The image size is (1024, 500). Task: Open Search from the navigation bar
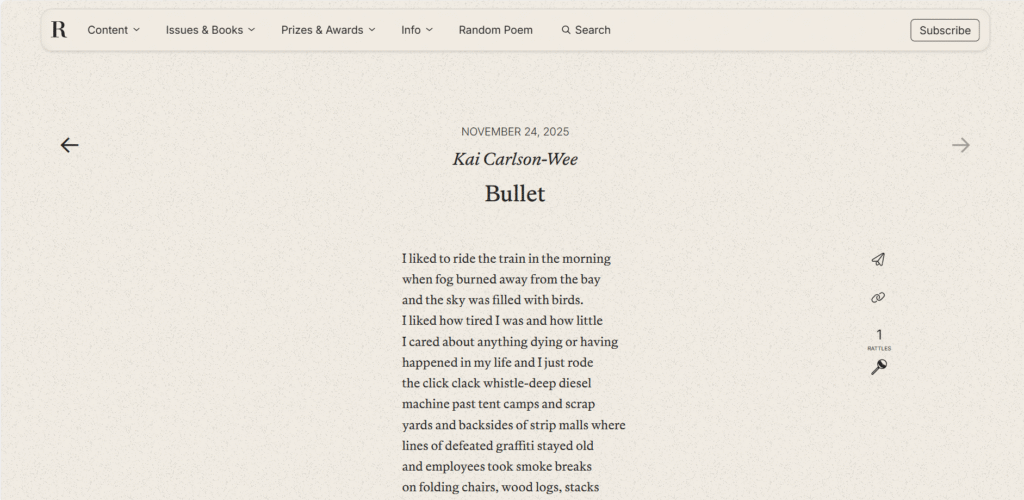[x=592, y=30]
